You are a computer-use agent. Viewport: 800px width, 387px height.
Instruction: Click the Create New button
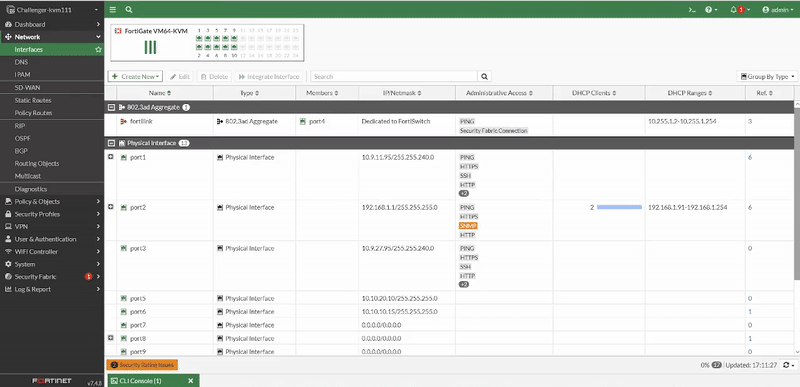(x=135, y=76)
